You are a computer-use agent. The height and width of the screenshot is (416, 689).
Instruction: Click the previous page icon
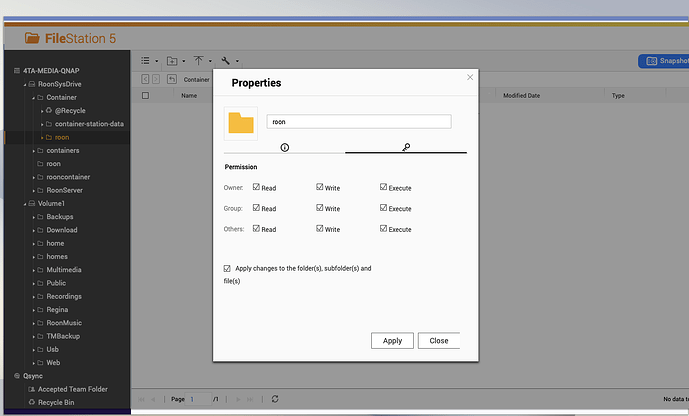pyautogui.click(x=153, y=399)
